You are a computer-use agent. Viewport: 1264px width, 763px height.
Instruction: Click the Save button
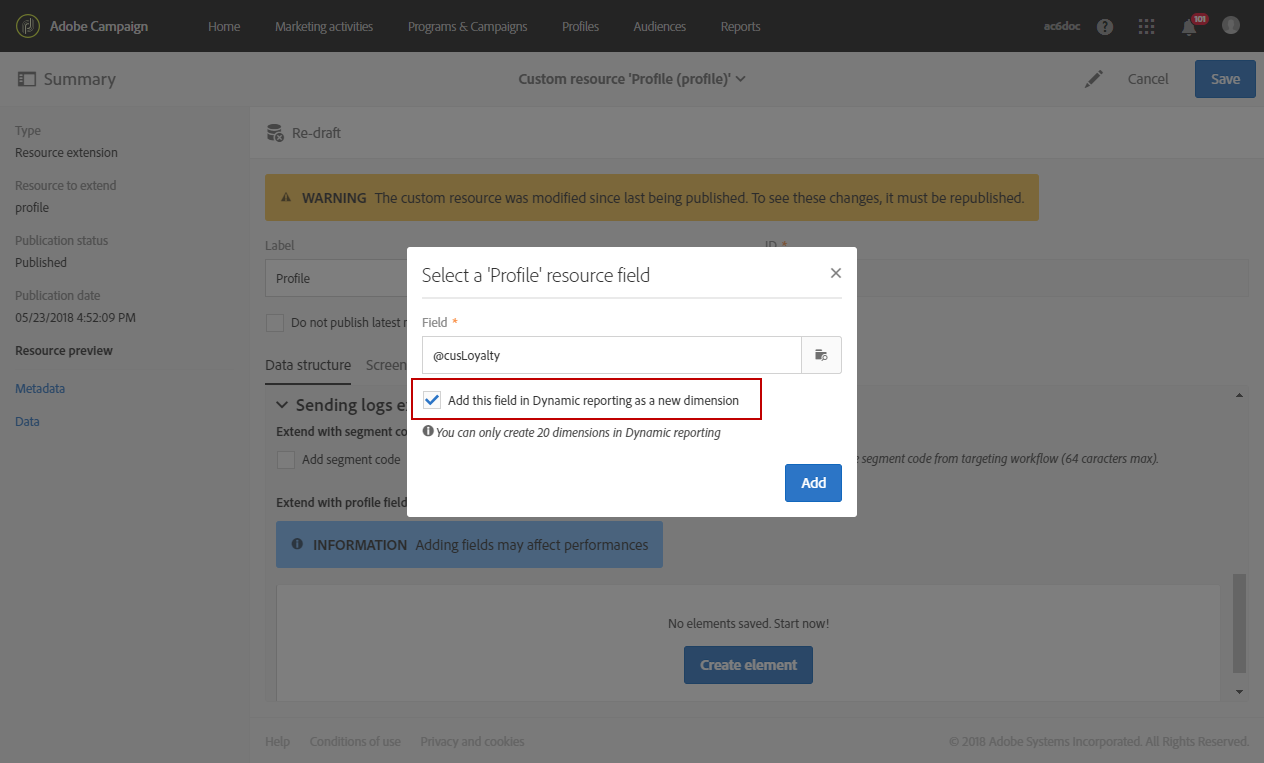(x=1225, y=79)
